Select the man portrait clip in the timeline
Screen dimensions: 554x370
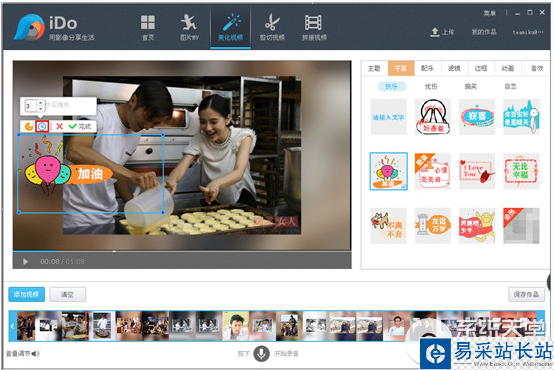coord(236,326)
